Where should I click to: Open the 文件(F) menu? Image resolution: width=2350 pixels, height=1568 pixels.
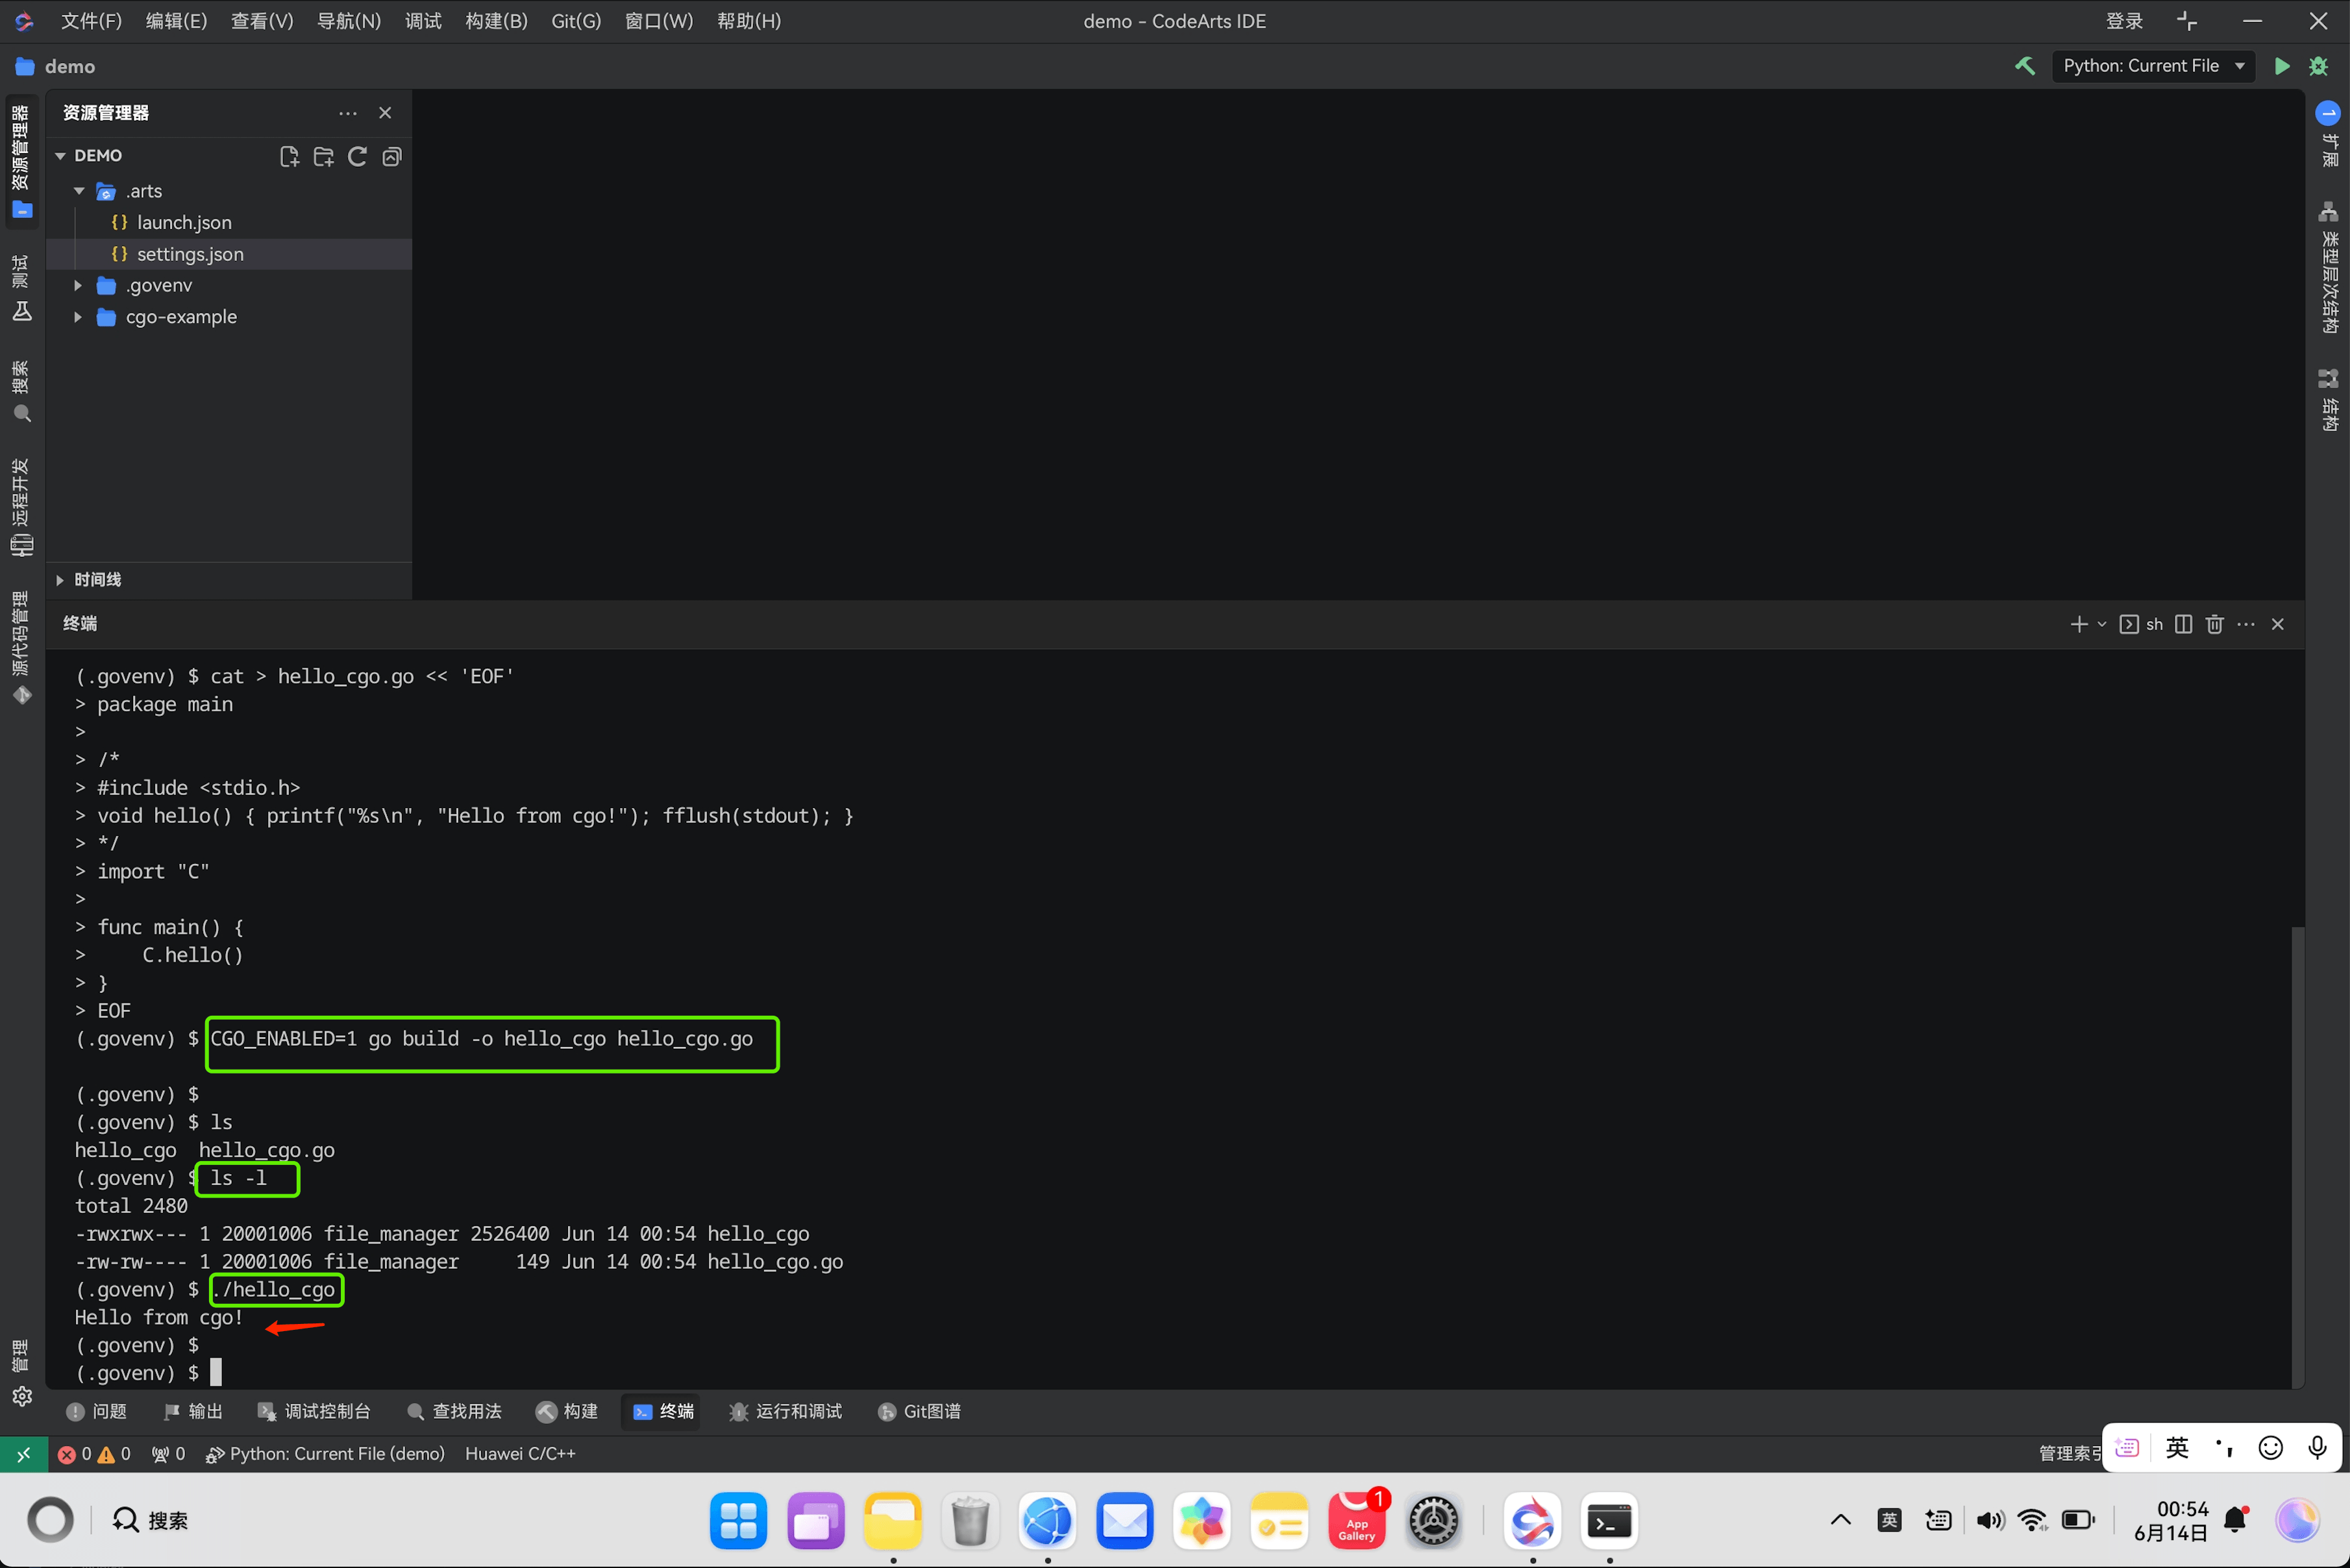pyautogui.click(x=91, y=21)
